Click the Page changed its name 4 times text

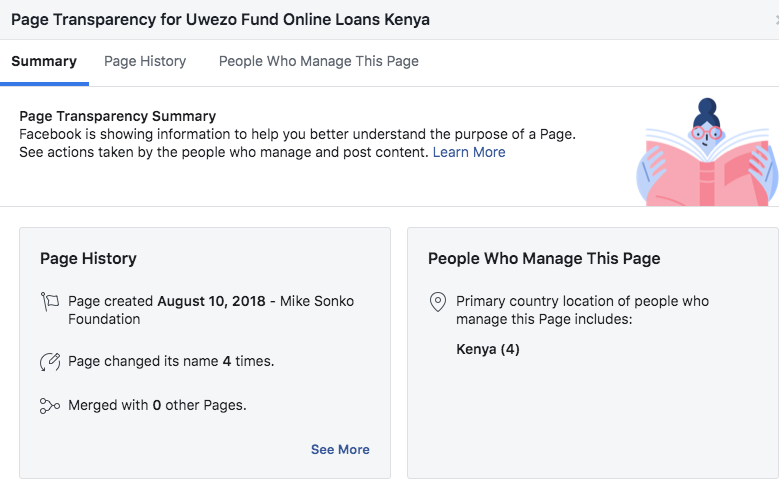coord(171,361)
